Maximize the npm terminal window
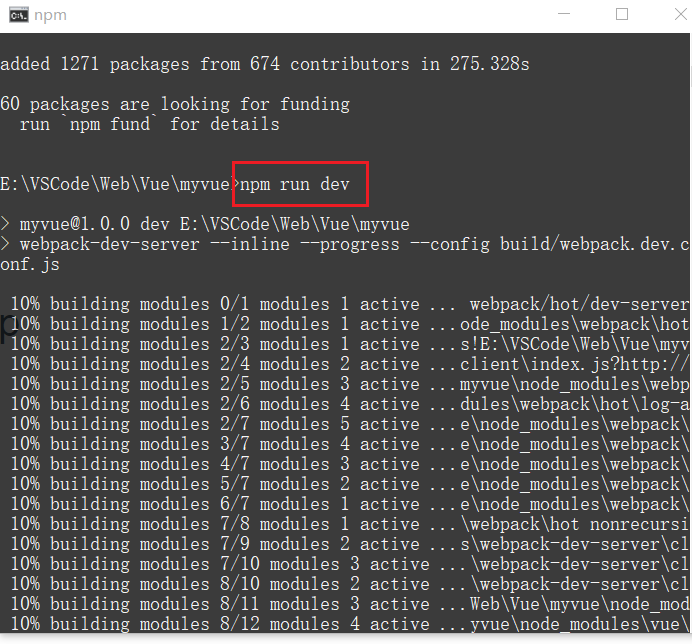Image resolution: width=692 pixels, height=644 pixels. (x=622, y=15)
